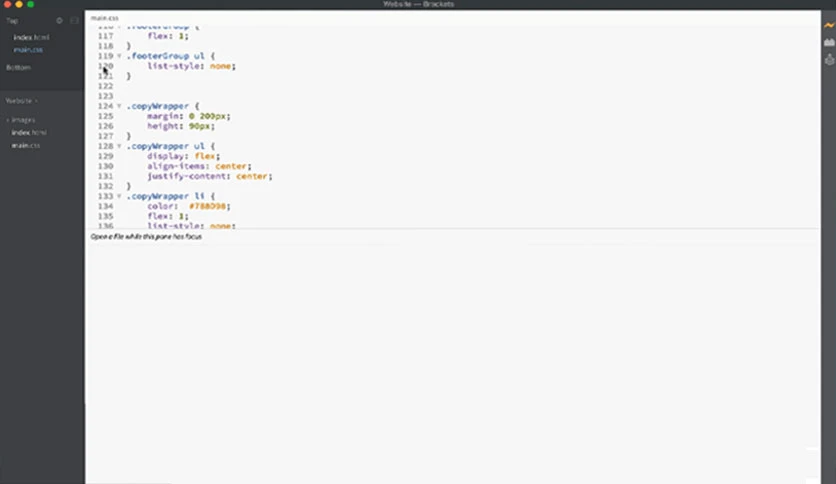Open index.html in the Website file tree
Image resolution: width=836 pixels, height=484 pixels.
point(29,132)
